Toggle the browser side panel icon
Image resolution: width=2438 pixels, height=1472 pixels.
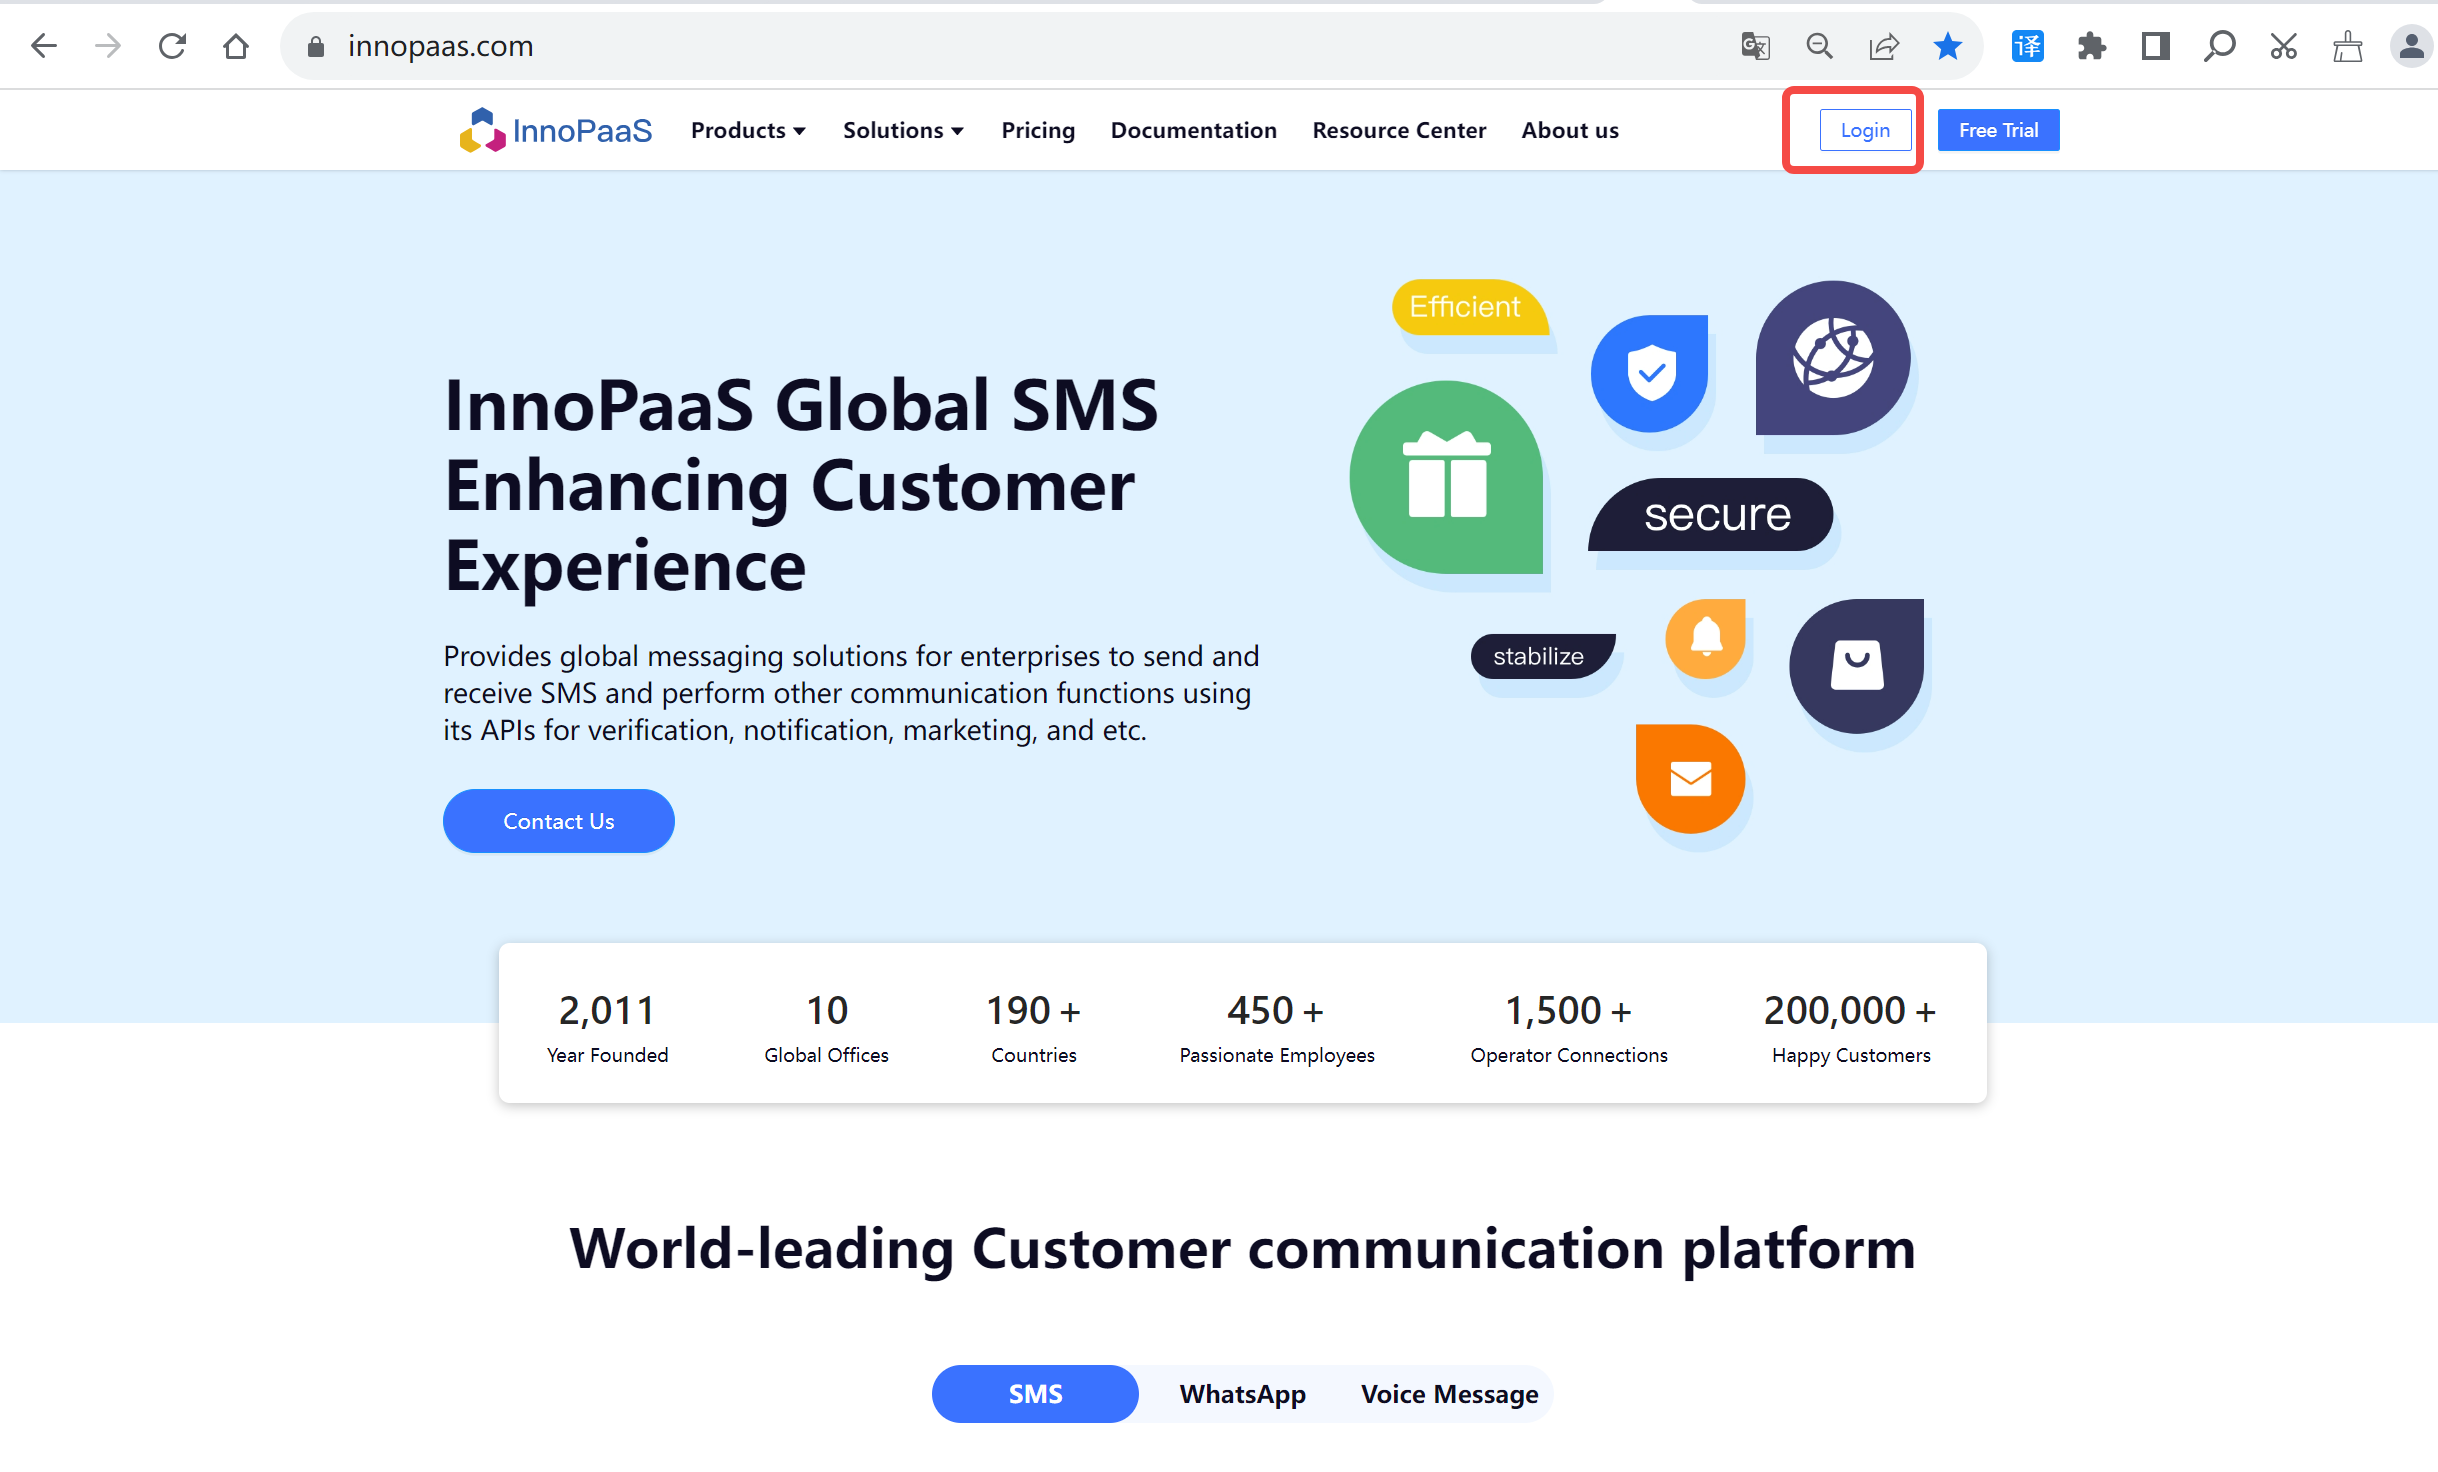click(2156, 46)
